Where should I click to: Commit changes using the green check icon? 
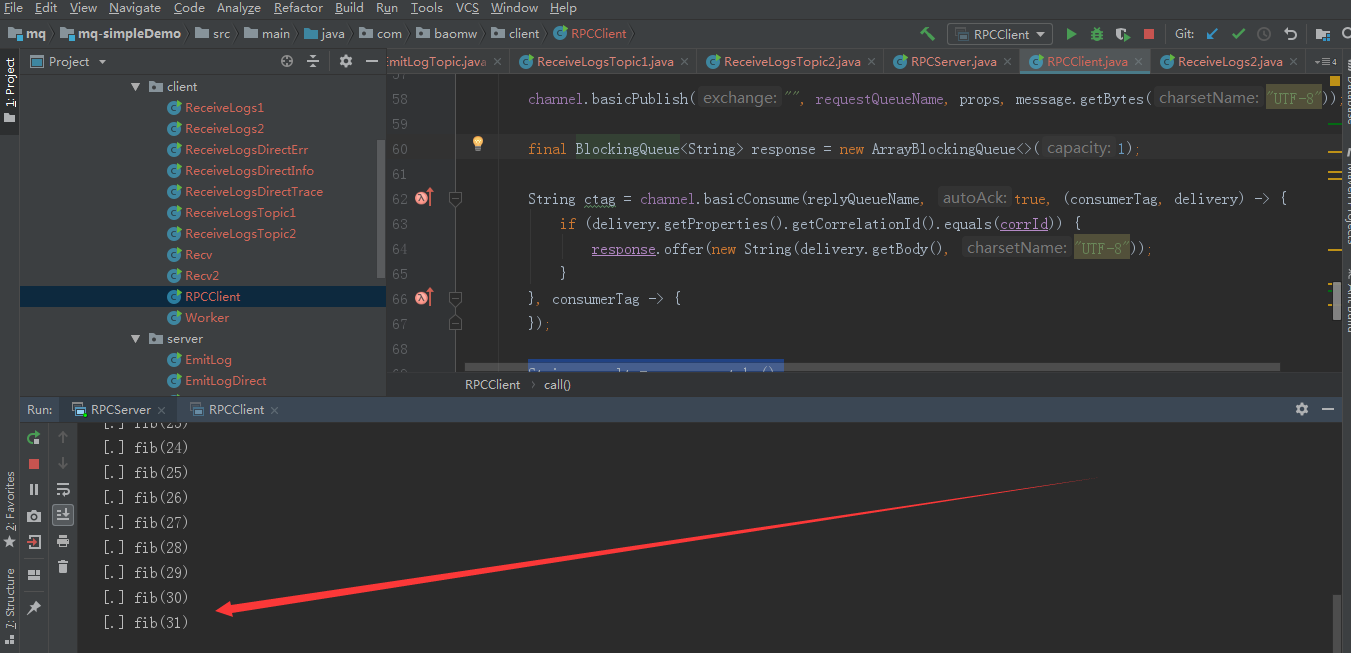(1238, 34)
